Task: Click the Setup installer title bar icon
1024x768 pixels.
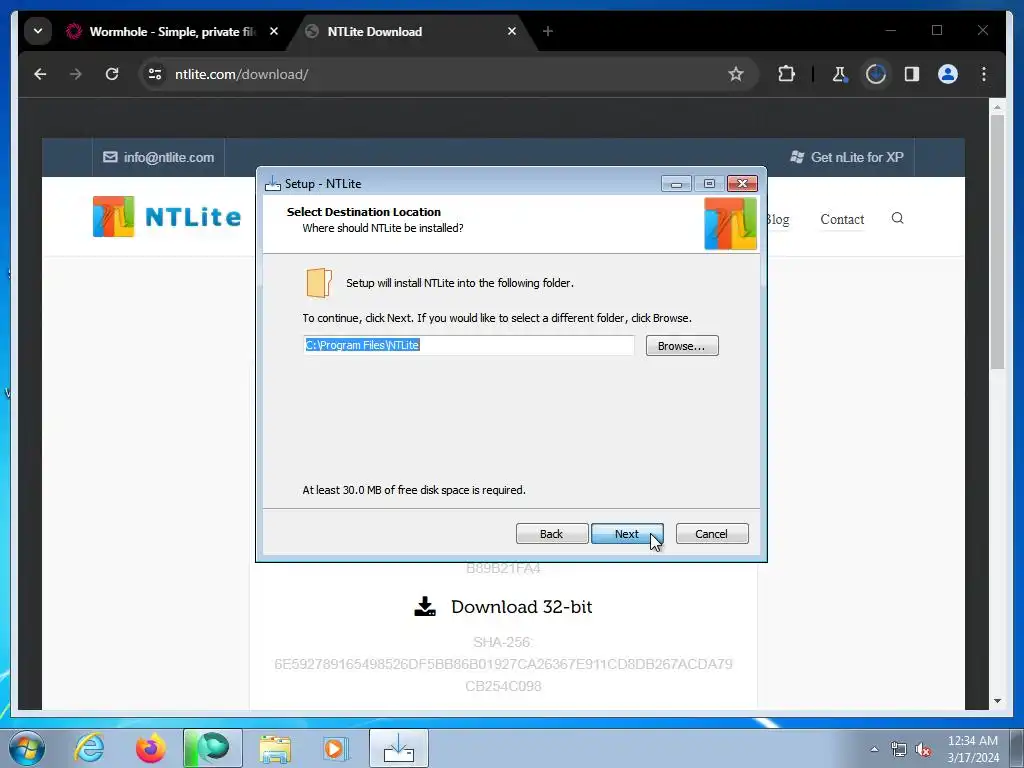Action: [x=272, y=184]
